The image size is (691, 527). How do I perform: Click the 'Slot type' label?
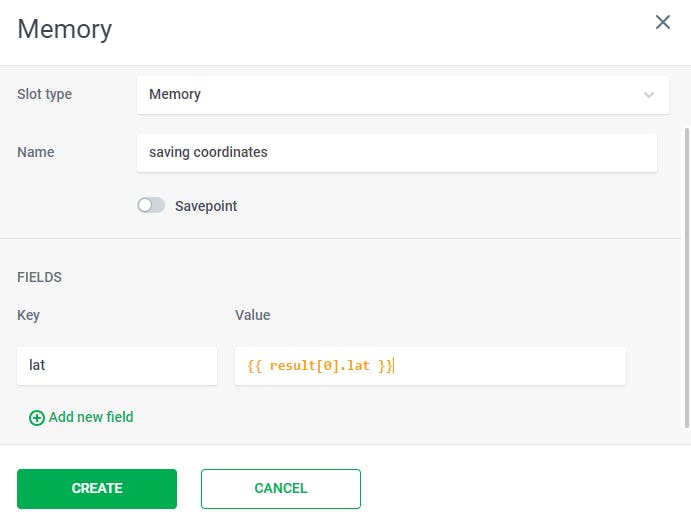click(45, 94)
